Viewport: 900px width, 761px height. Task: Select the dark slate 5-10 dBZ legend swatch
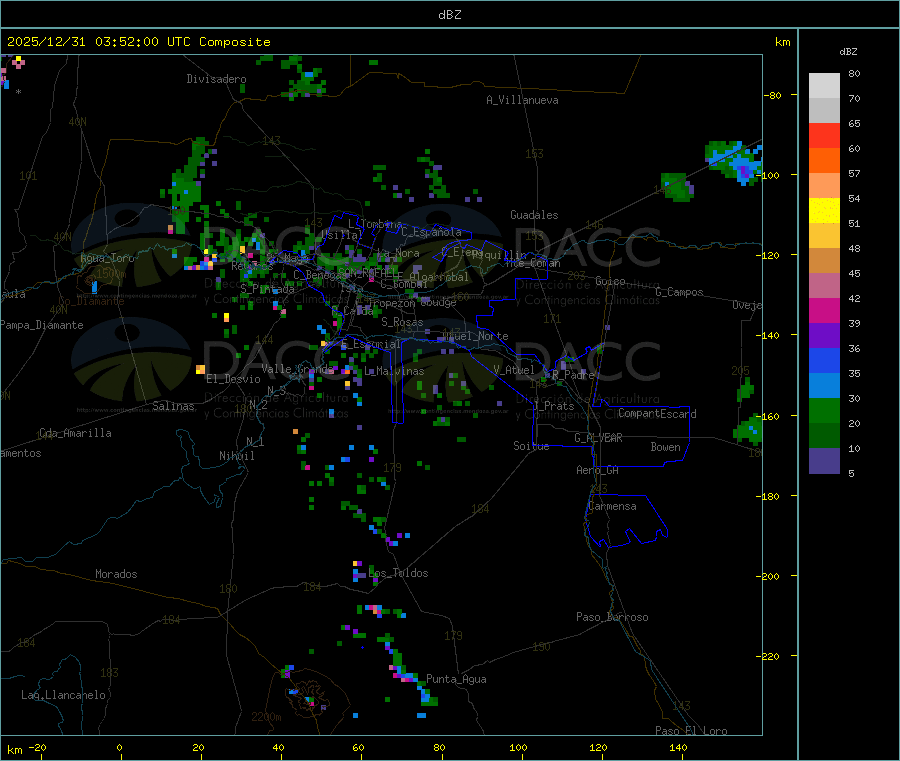tap(824, 461)
